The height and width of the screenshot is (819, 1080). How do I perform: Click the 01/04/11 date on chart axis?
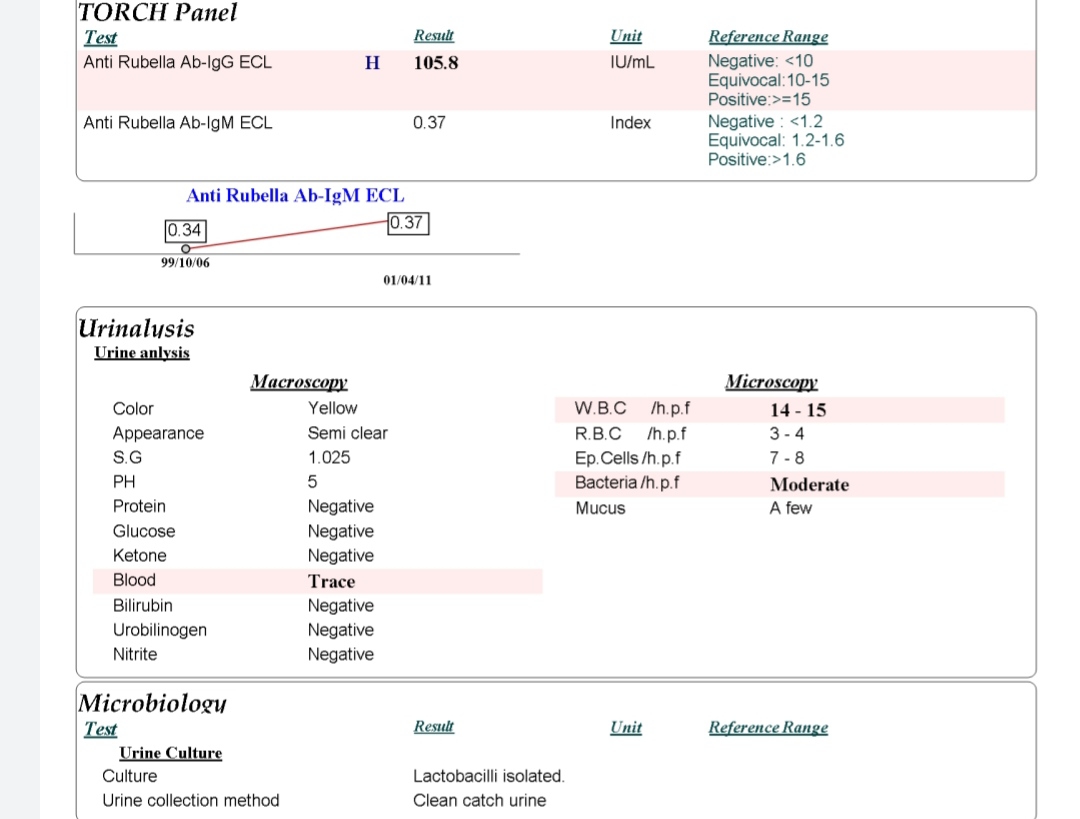pos(407,280)
